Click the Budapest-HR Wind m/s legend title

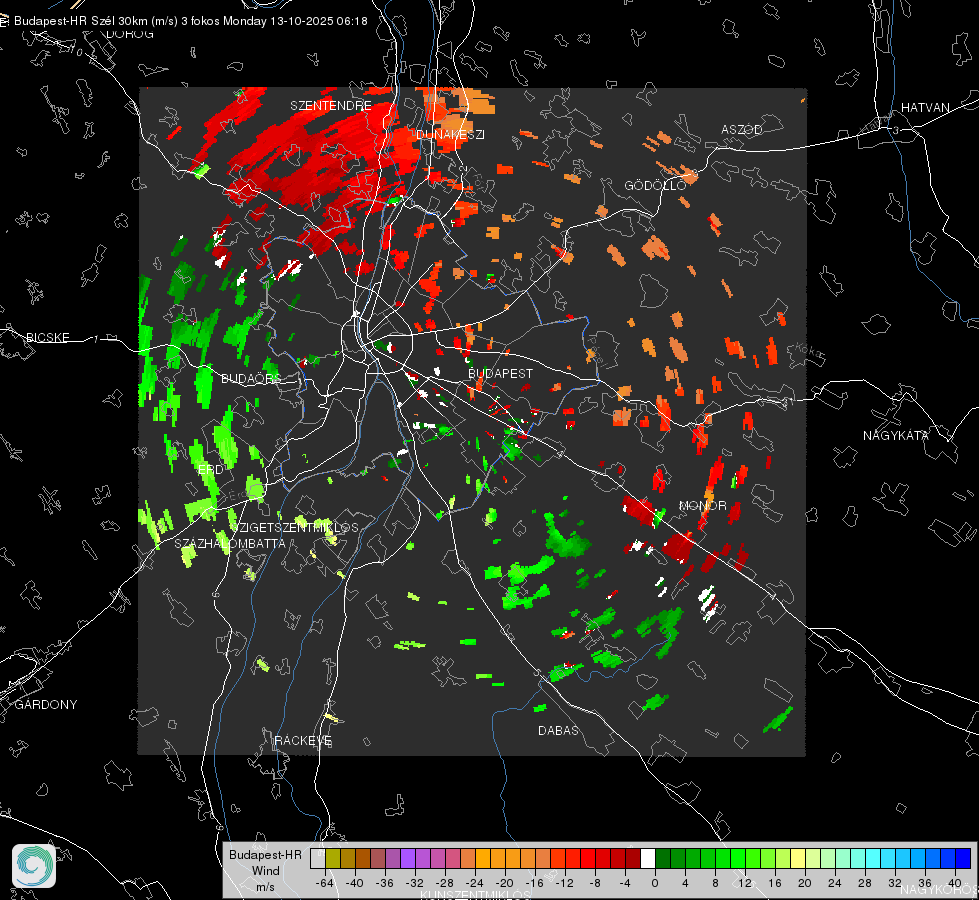(x=265, y=871)
